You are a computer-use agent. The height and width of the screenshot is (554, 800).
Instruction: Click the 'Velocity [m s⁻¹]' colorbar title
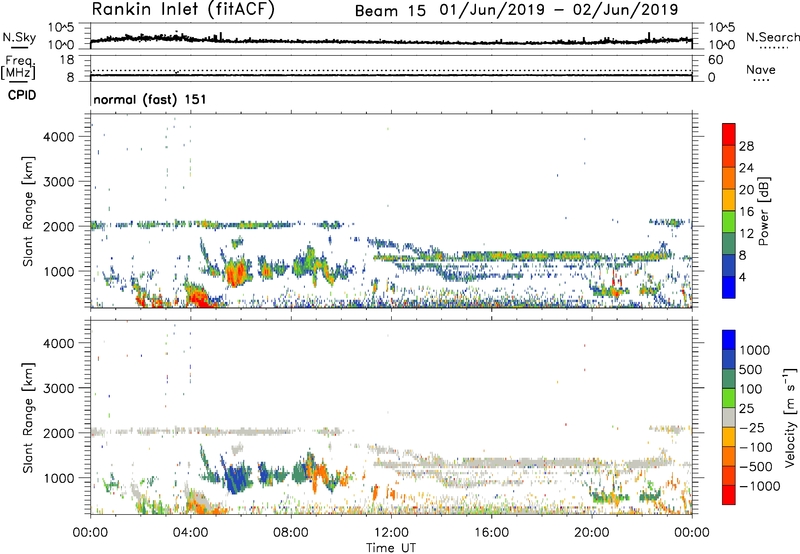(790, 417)
